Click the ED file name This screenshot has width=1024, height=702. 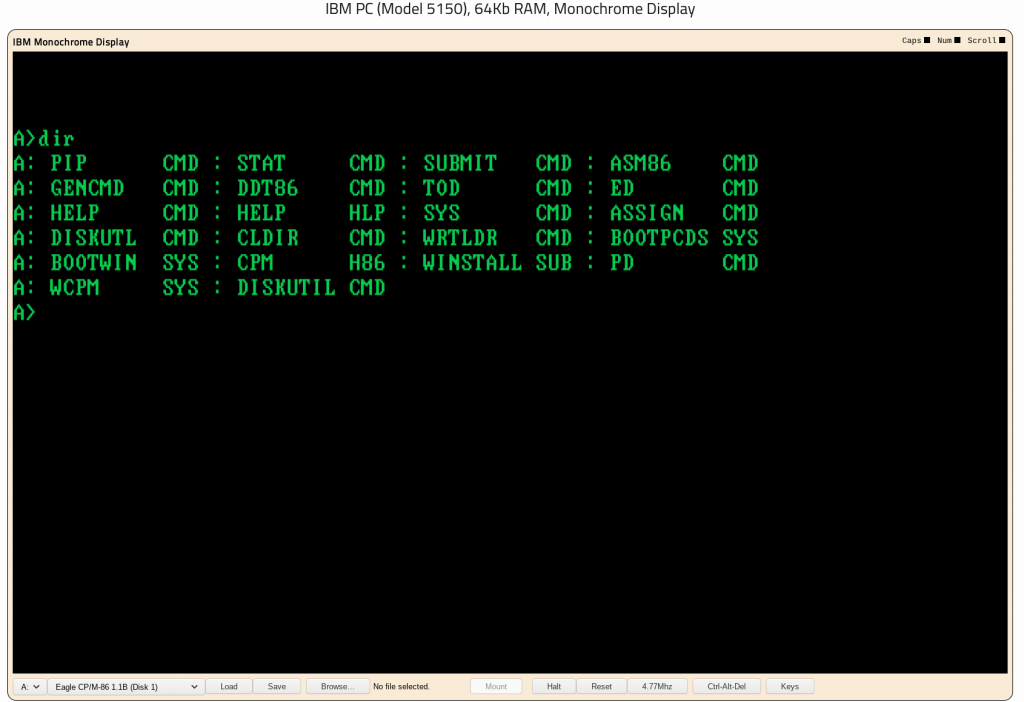pos(622,188)
